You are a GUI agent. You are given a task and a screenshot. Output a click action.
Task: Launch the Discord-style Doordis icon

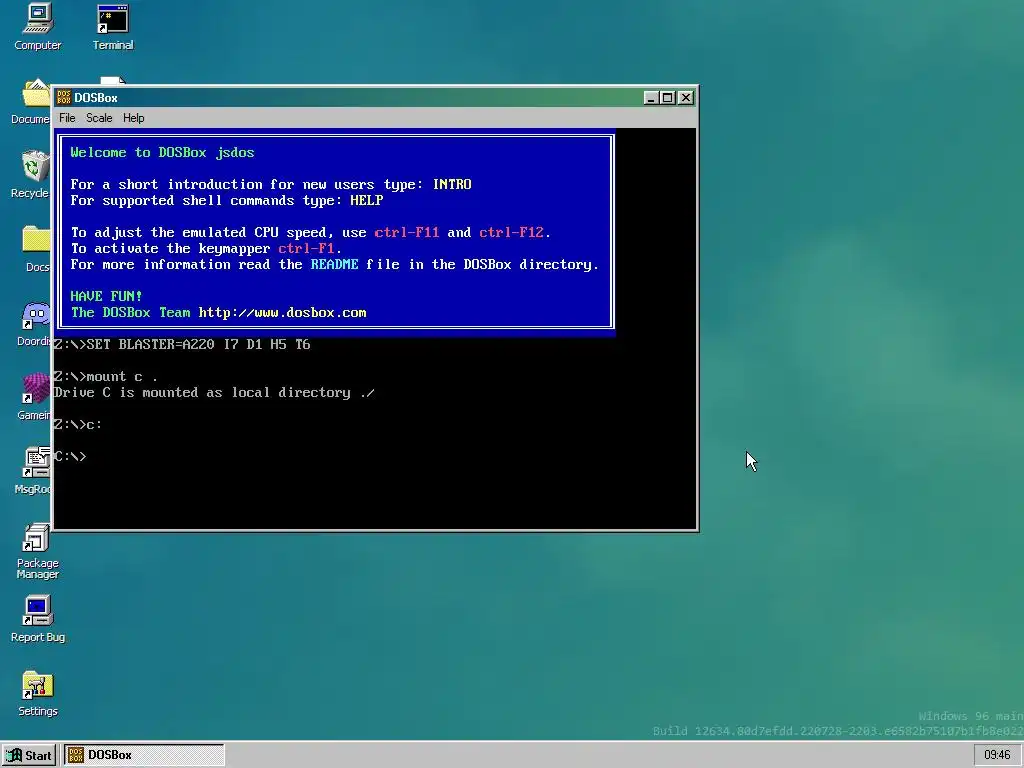[x=35, y=323]
